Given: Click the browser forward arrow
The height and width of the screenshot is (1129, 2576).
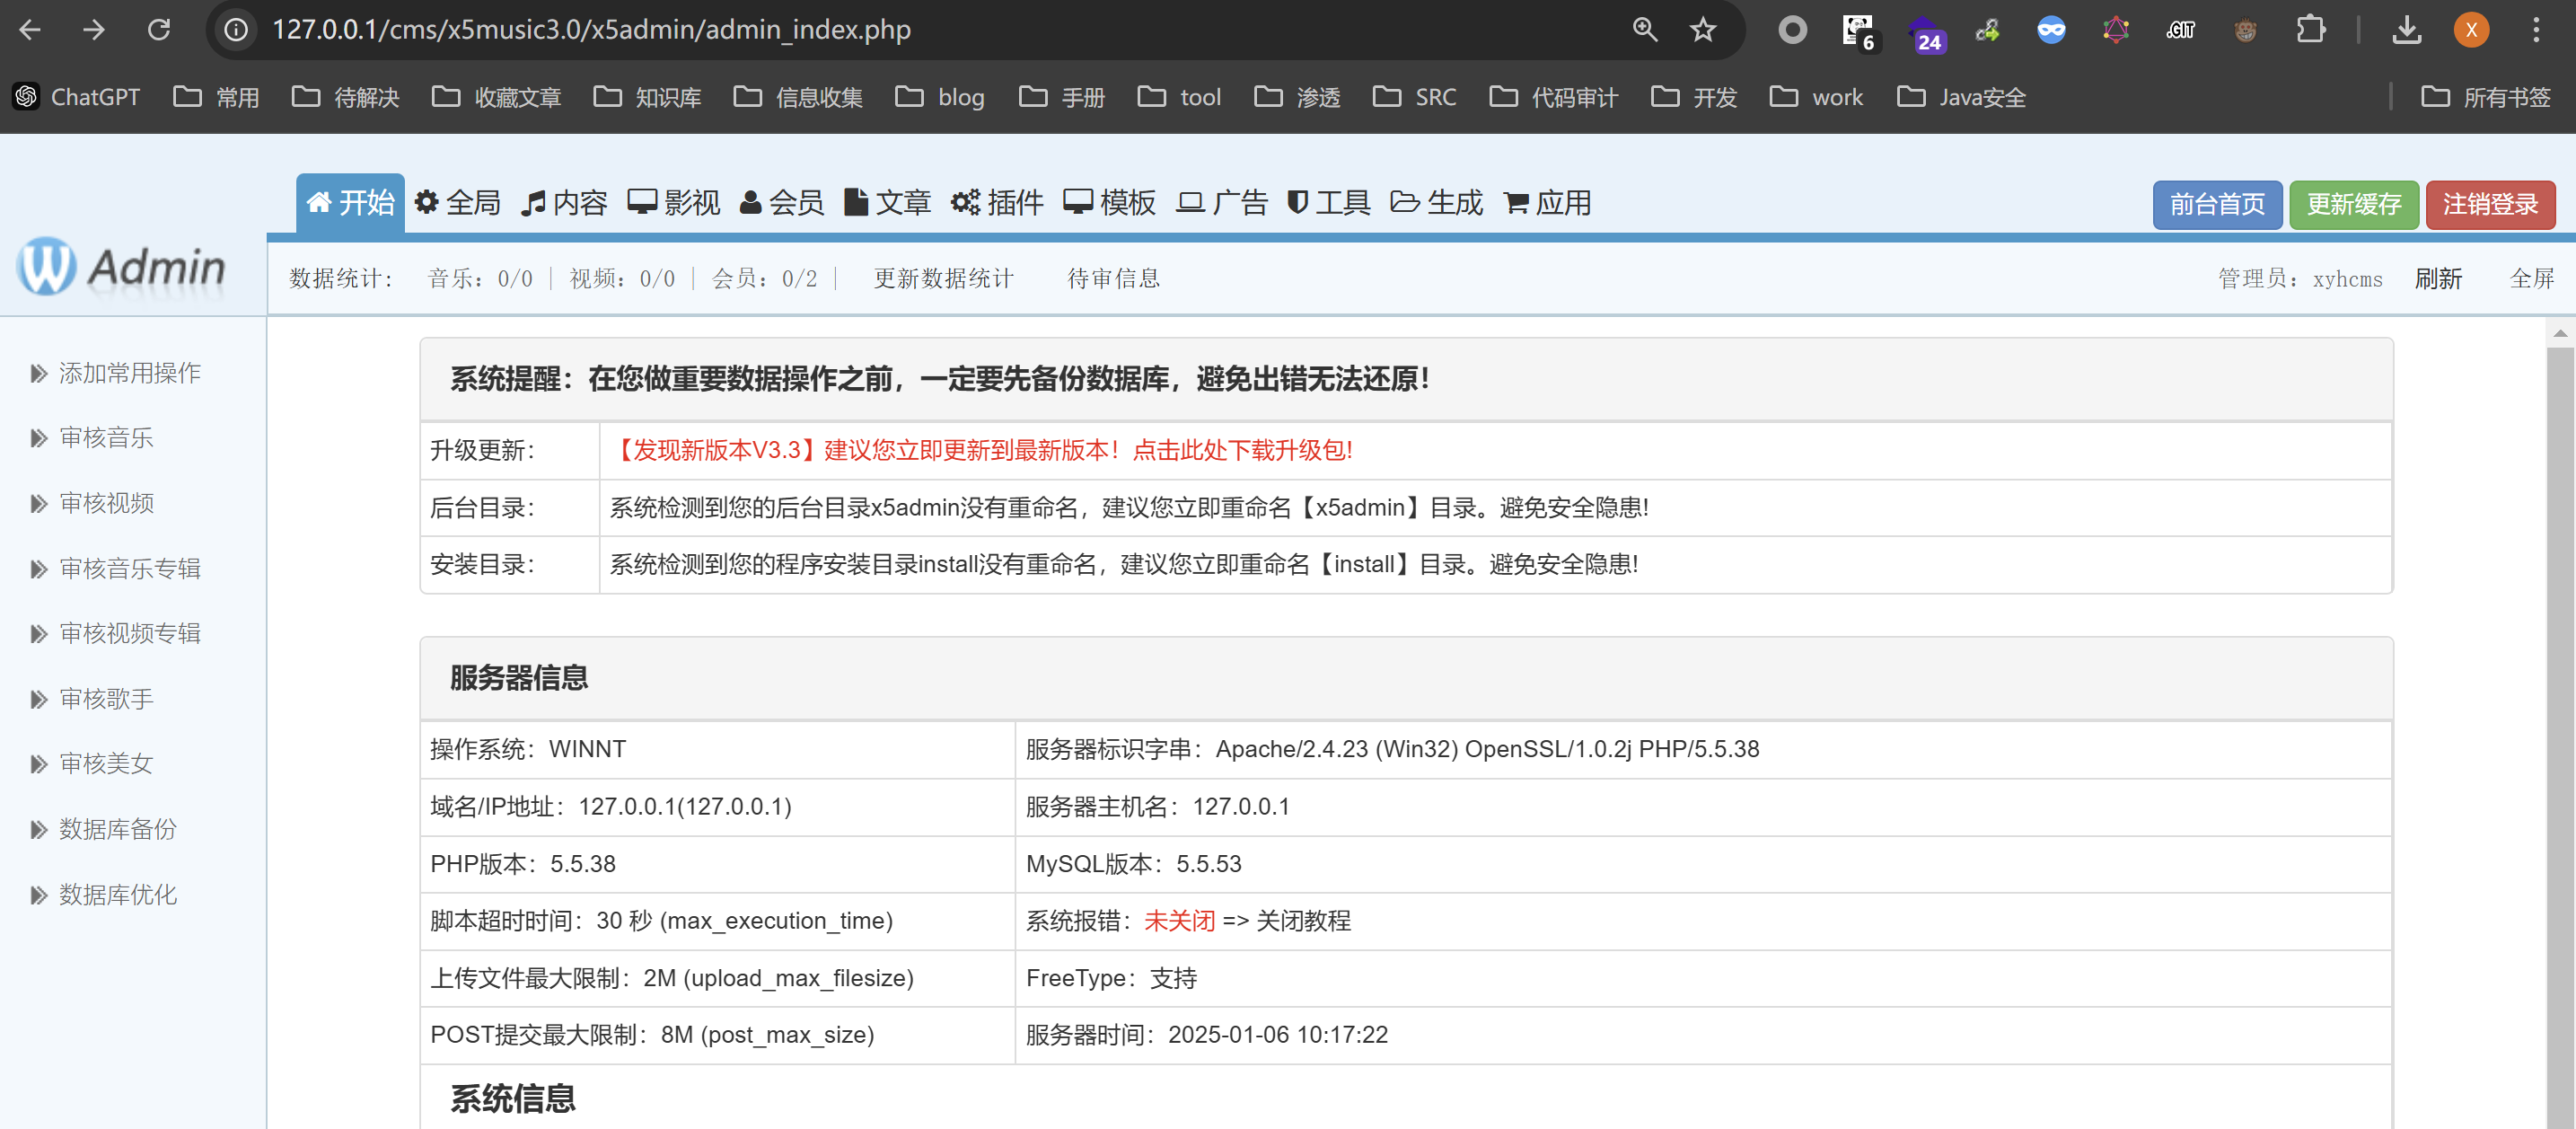Looking at the screenshot, I should [x=94, y=30].
